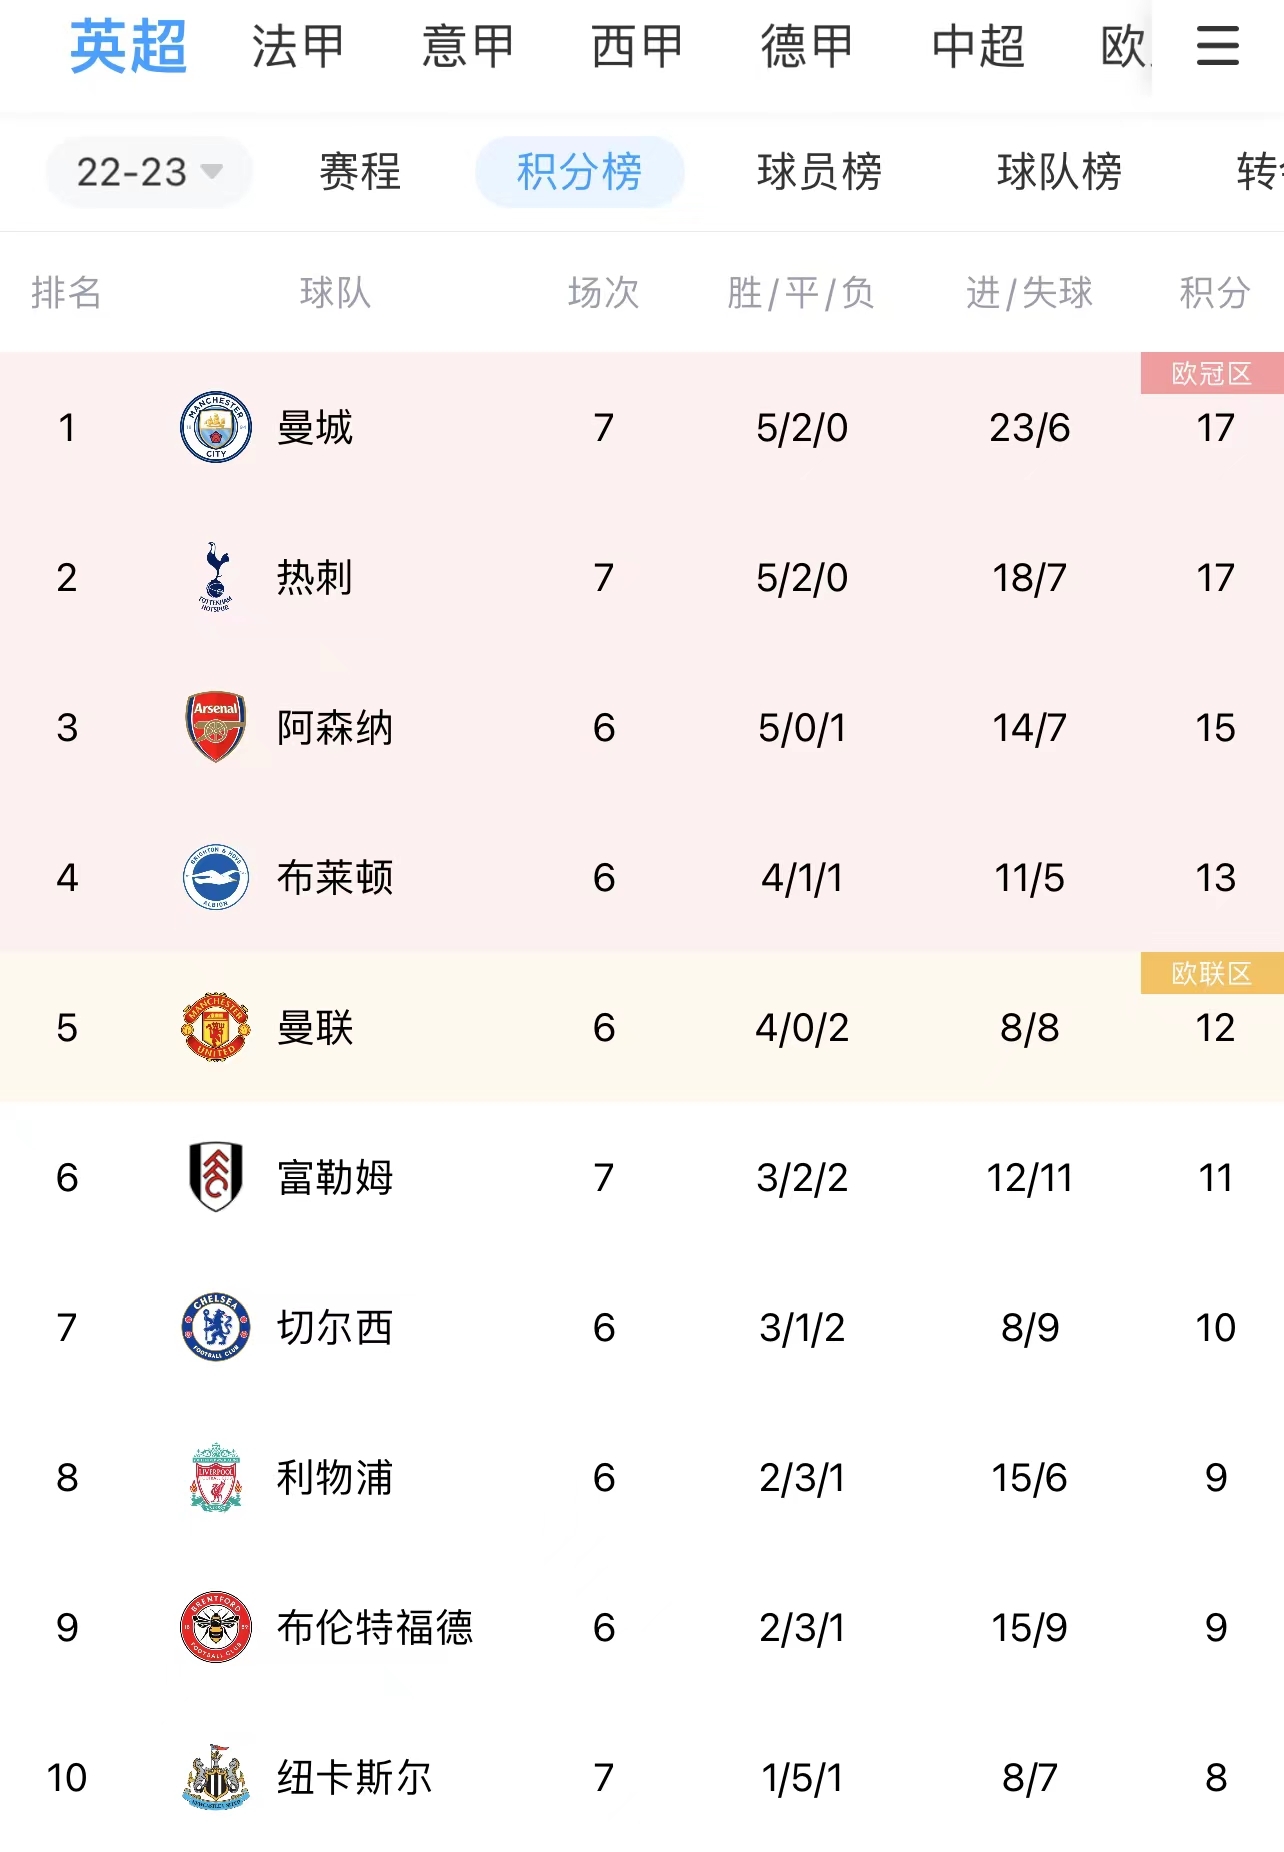Tap the Brentford bee badge

pos(216,1627)
